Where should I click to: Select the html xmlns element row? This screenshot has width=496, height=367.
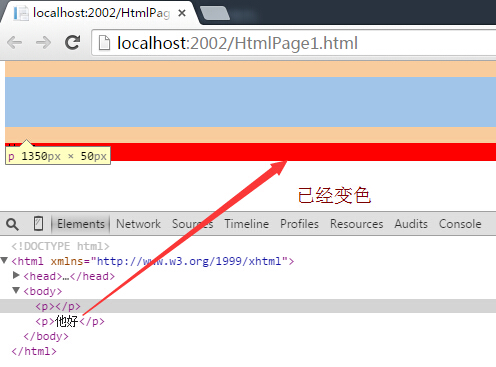(x=153, y=261)
